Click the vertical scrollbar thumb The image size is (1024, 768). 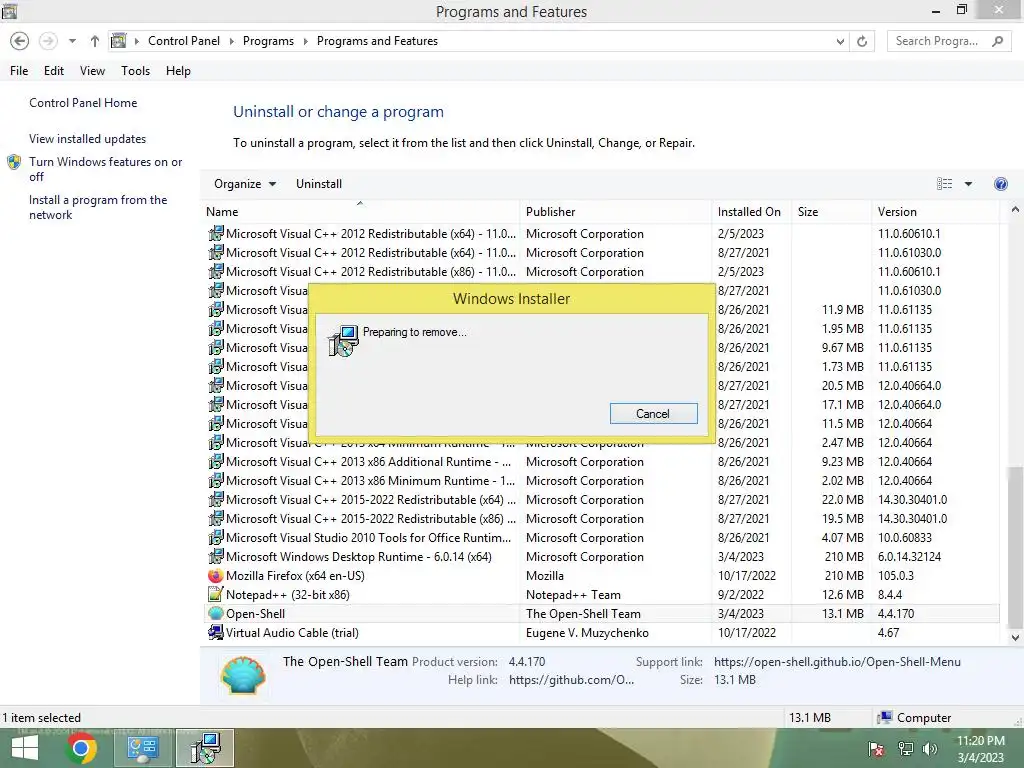(1015, 545)
